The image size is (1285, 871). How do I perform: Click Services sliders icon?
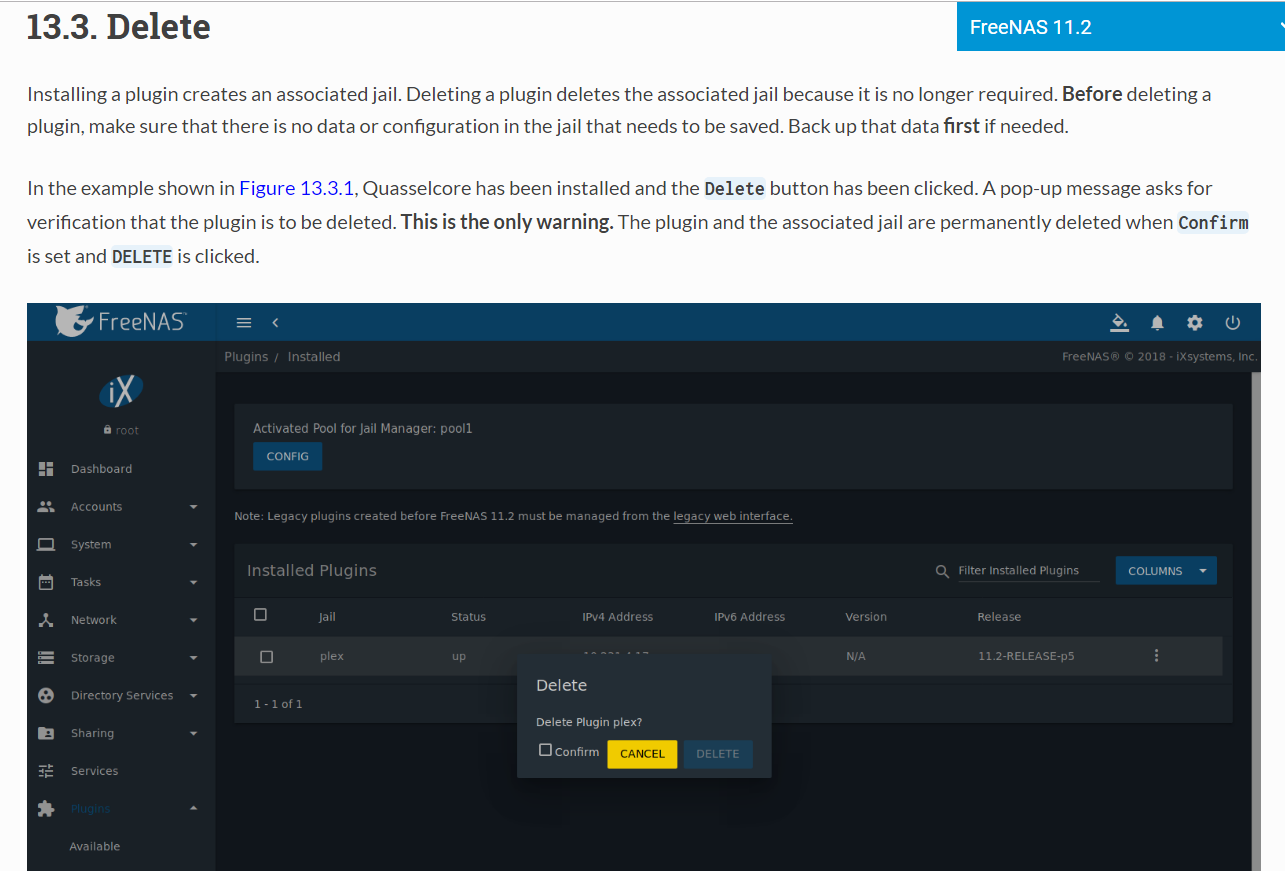[45, 771]
